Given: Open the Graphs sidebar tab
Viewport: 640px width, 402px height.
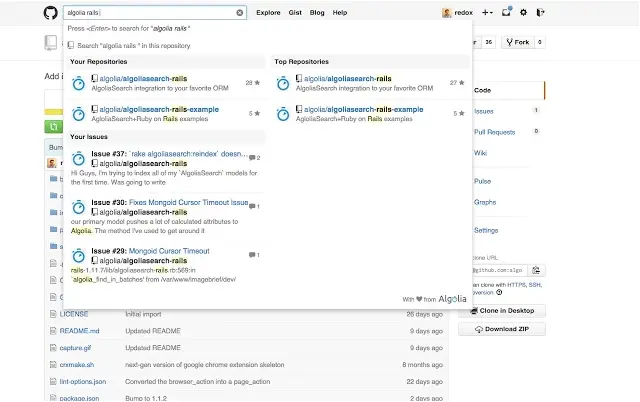Looking at the screenshot, I should tap(485, 202).
